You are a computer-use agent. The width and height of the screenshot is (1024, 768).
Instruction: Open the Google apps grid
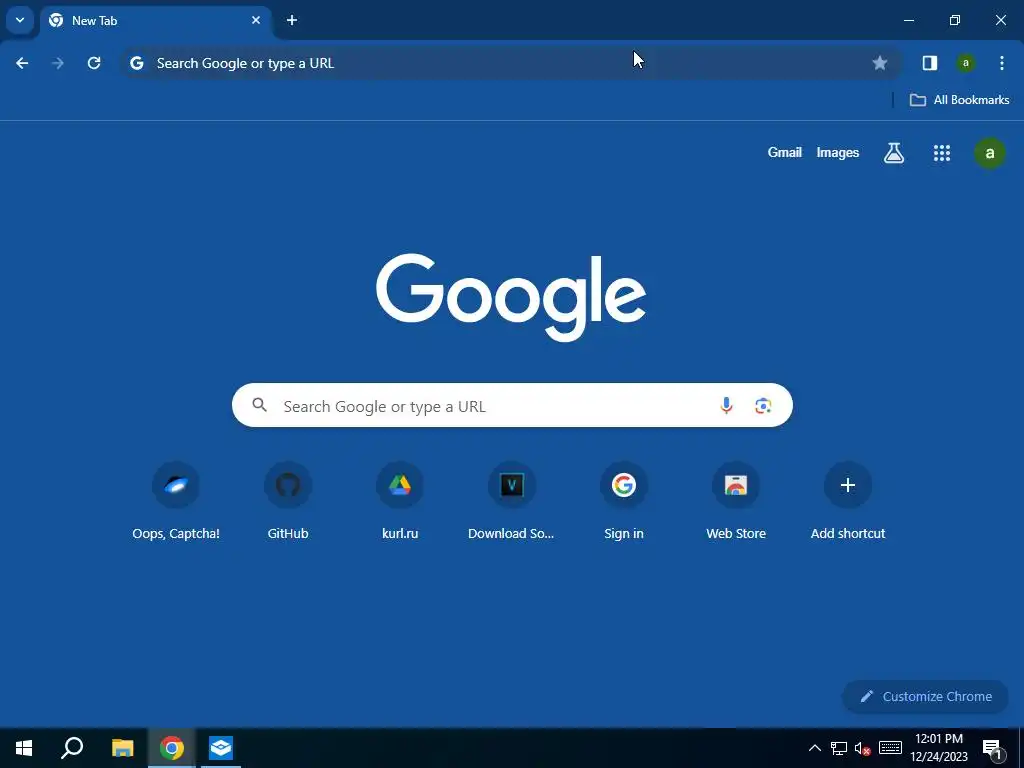tap(942, 153)
